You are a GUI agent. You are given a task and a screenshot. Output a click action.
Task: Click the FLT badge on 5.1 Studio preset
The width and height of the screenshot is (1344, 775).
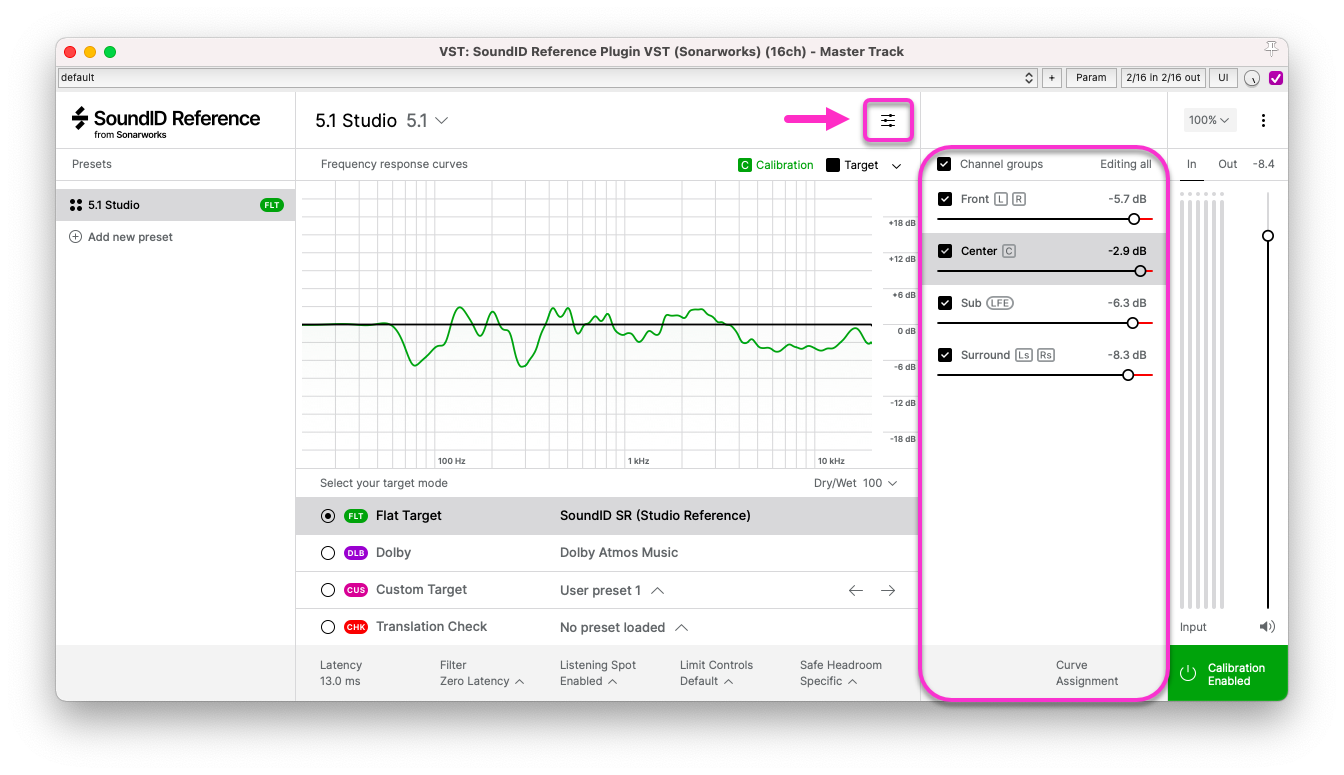[x=272, y=205]
